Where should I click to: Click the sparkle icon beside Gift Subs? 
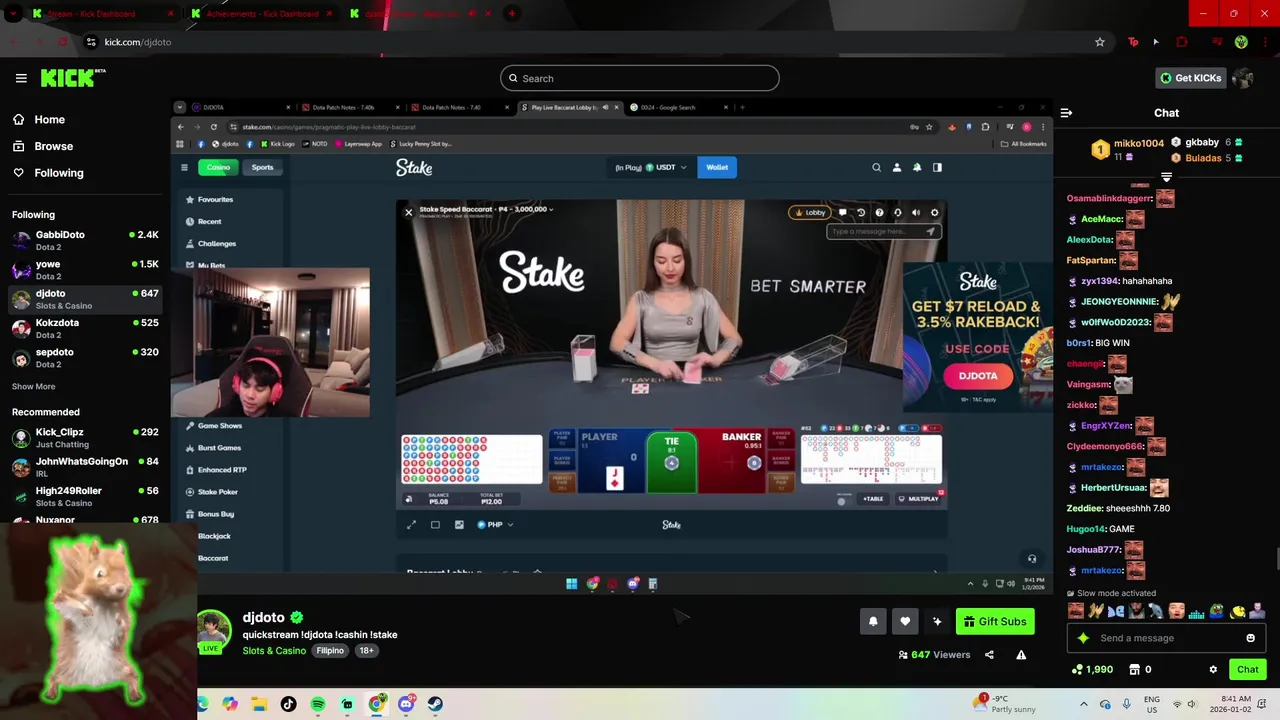click(x=937, y=621)
